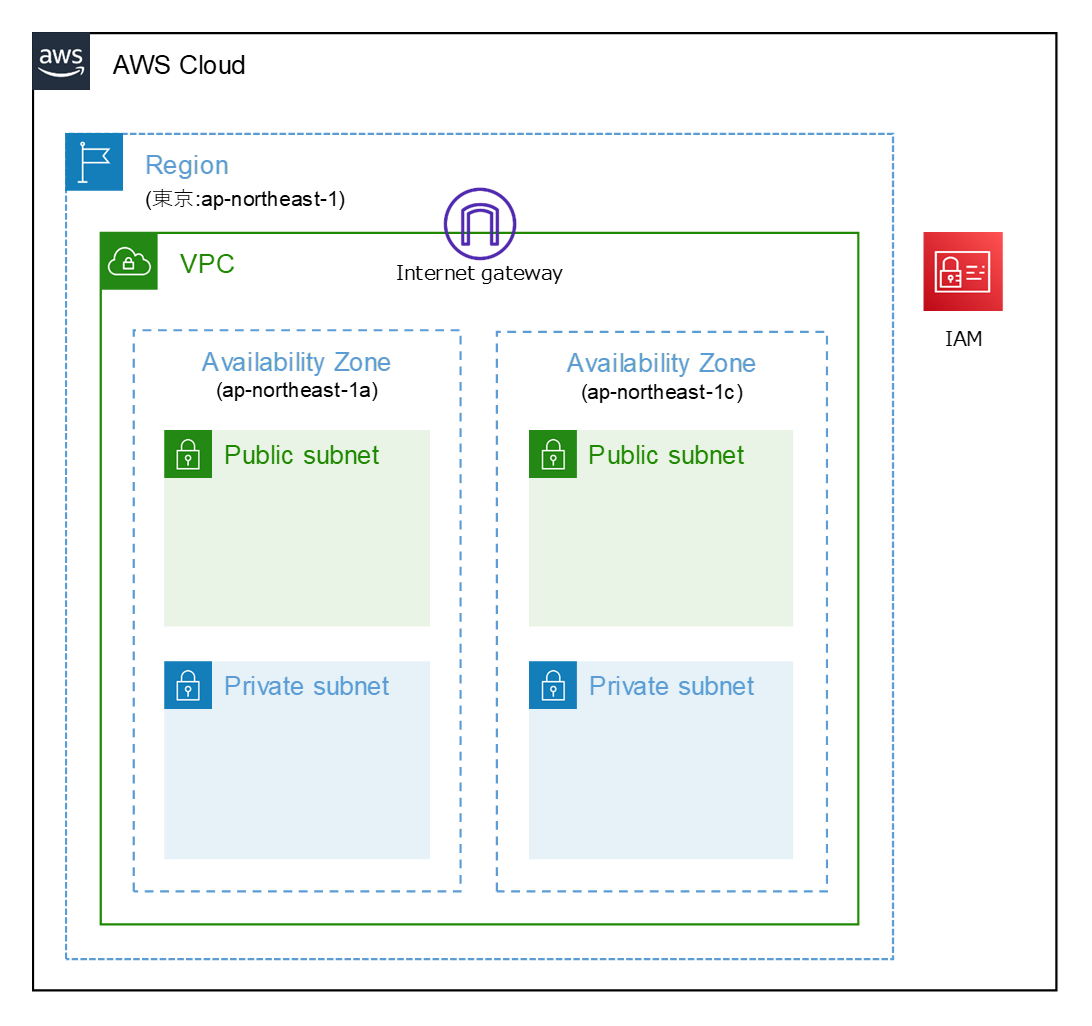Viewport: 1092px width, 1026px height.
Task: Select the IAM label text
Action: [963, 339]
